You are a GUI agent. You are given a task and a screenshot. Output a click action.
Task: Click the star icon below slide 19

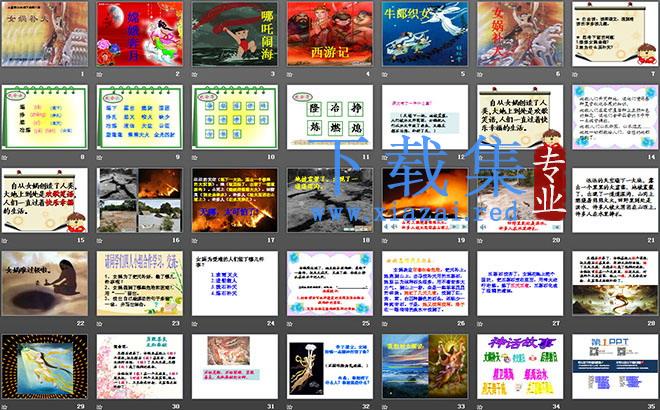(385, 240)
